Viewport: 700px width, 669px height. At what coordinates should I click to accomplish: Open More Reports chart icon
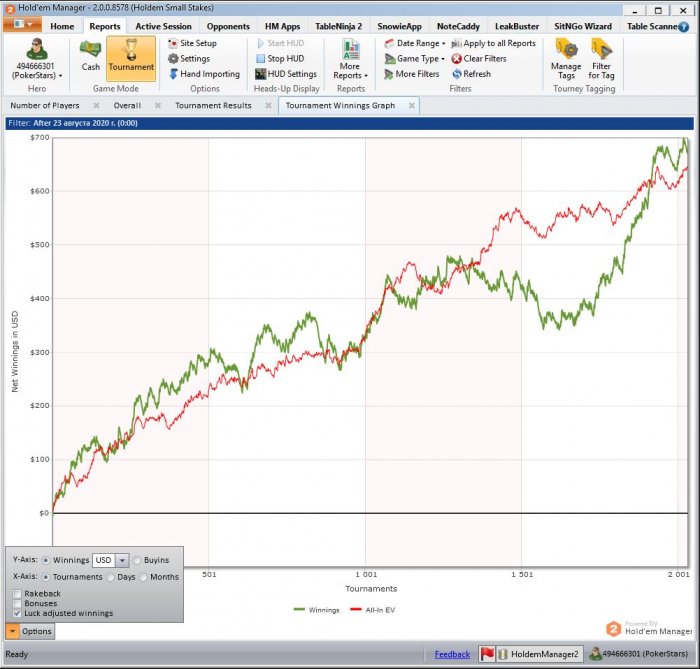coord(351,49)
